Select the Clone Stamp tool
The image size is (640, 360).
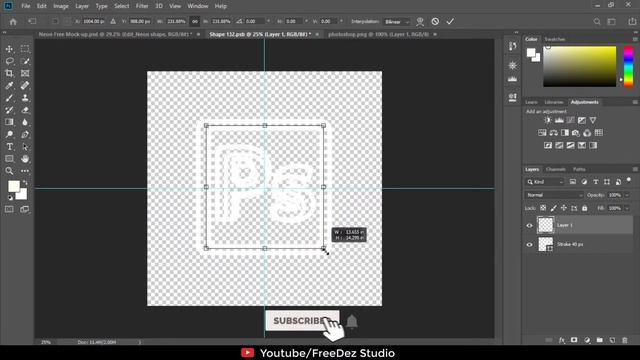[x=25, y=98]
